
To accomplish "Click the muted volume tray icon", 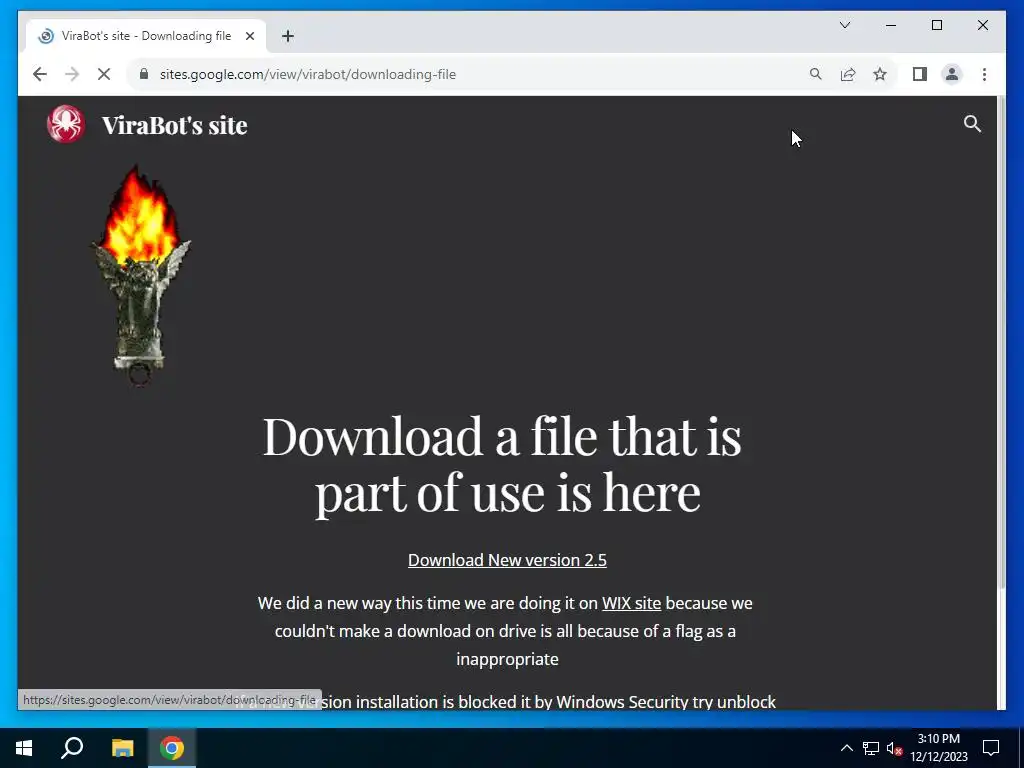I will (894, 748).
